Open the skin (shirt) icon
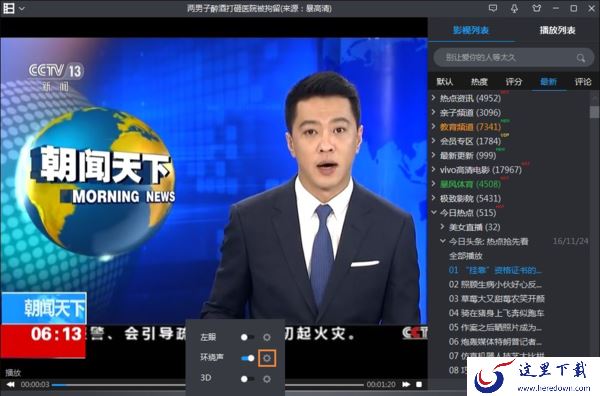Screen dimensions: 600x396 click(x=537, y=8)
